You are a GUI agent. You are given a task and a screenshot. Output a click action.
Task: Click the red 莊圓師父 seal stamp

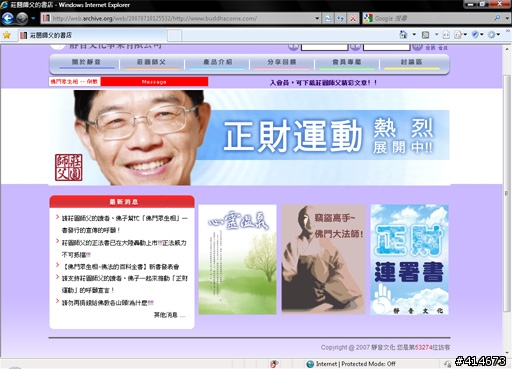tap(69, 167)
